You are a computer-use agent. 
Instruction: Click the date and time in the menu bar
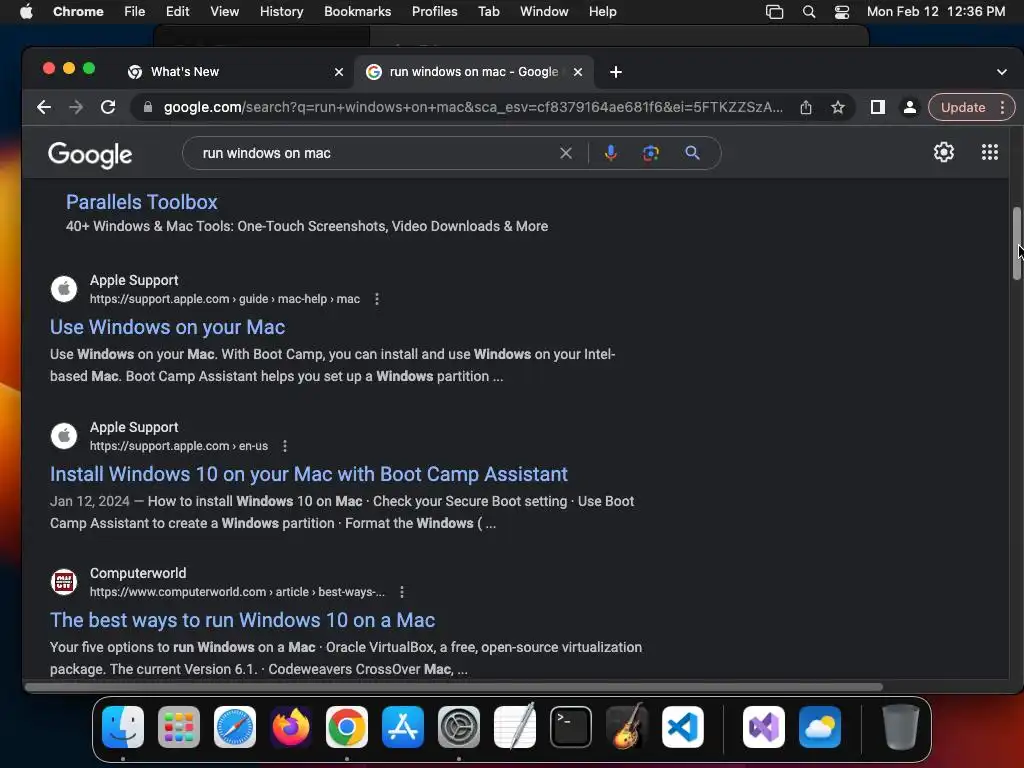[936, 12]
